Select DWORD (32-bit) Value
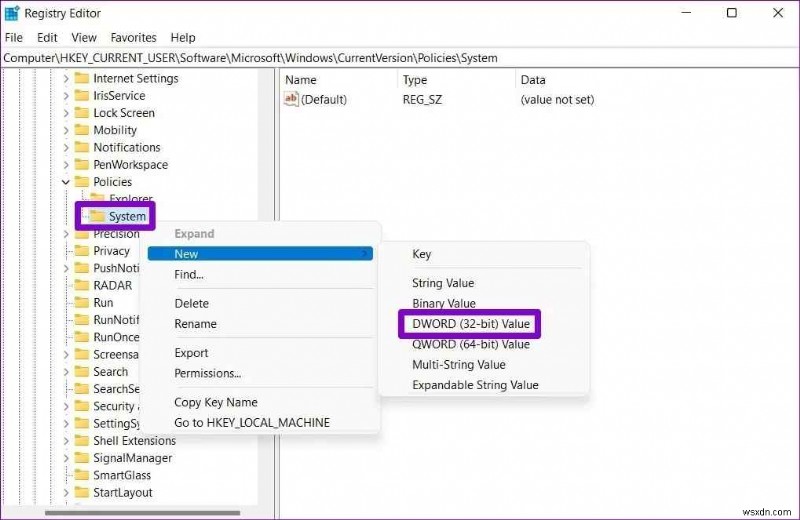 click(471, 324)
